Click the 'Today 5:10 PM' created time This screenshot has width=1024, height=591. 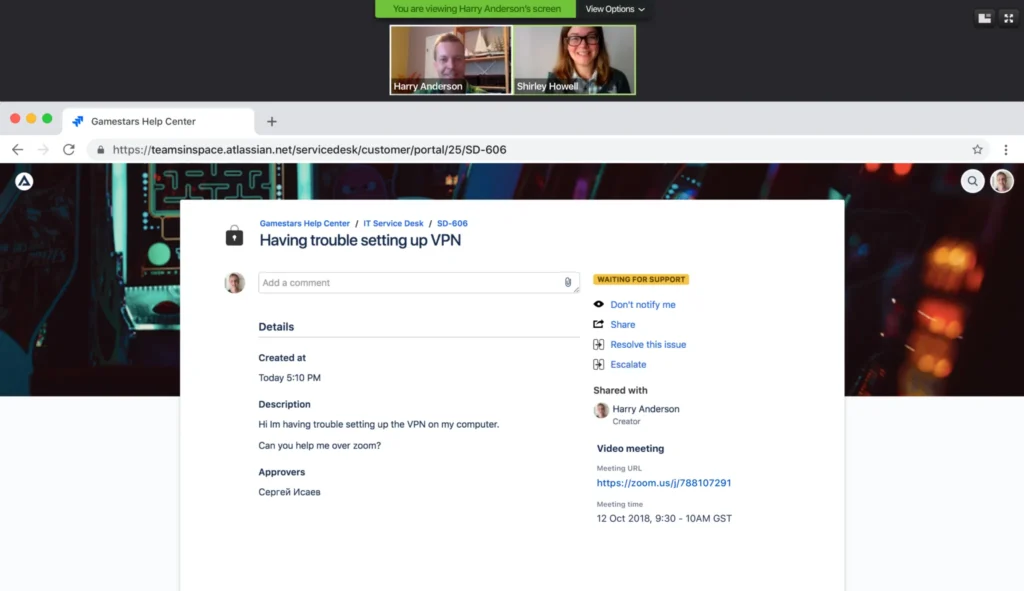[289, 377]
